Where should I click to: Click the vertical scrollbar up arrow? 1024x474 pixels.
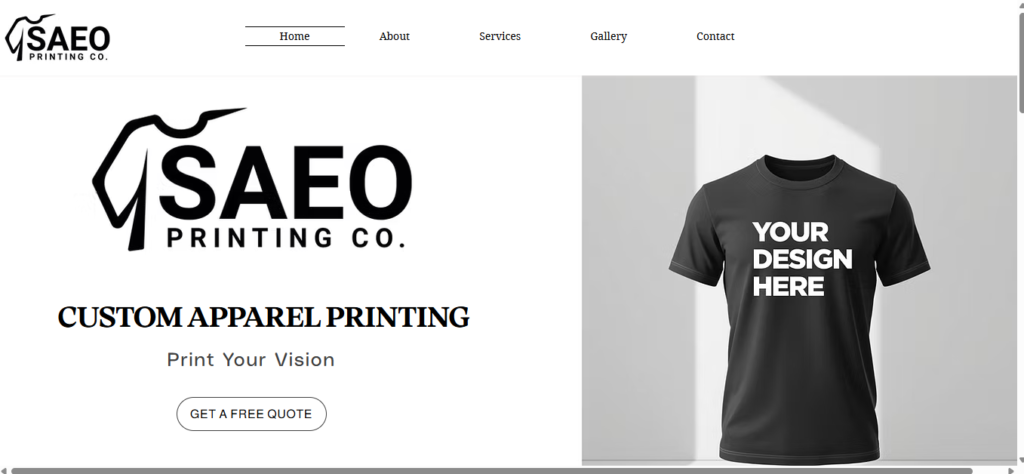pyautogui.click(x=1020, y=5)
